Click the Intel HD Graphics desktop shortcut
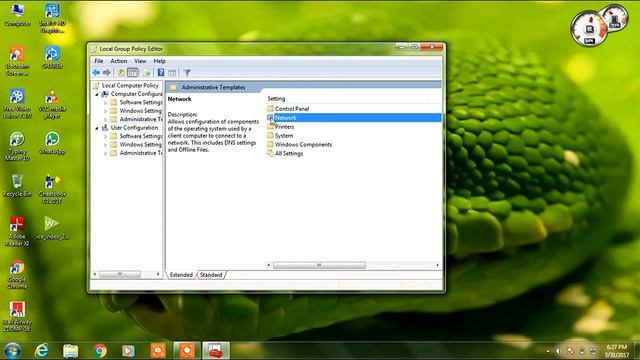The height and width of the screenshot is (360, 640). [x=52, y=18]
